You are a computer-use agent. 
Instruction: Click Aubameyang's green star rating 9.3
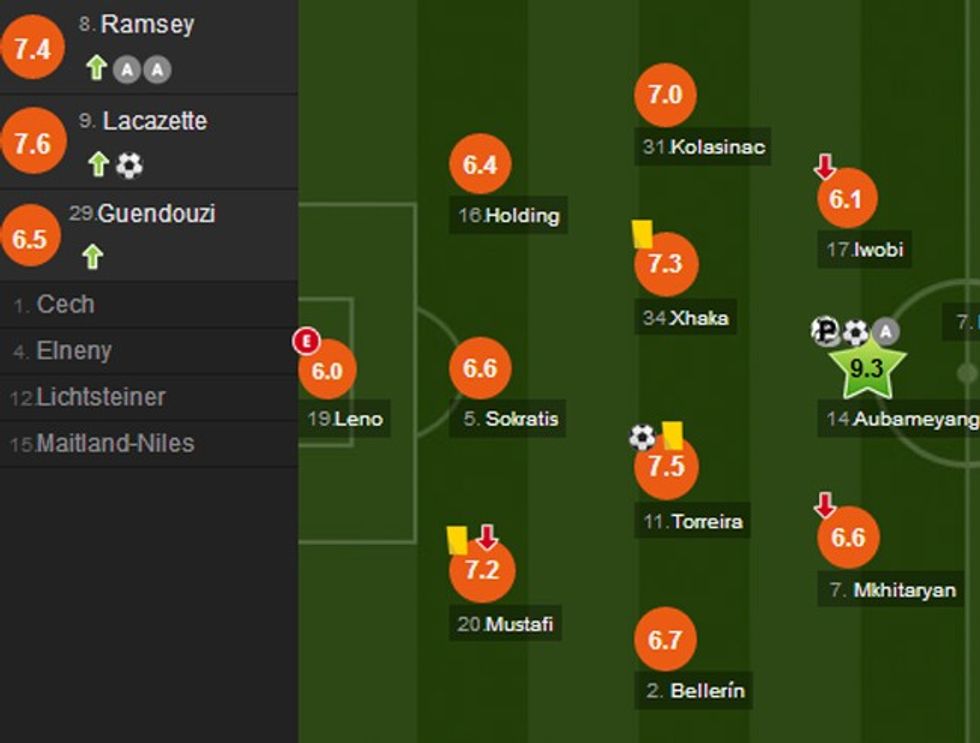(x=865, y=368)
